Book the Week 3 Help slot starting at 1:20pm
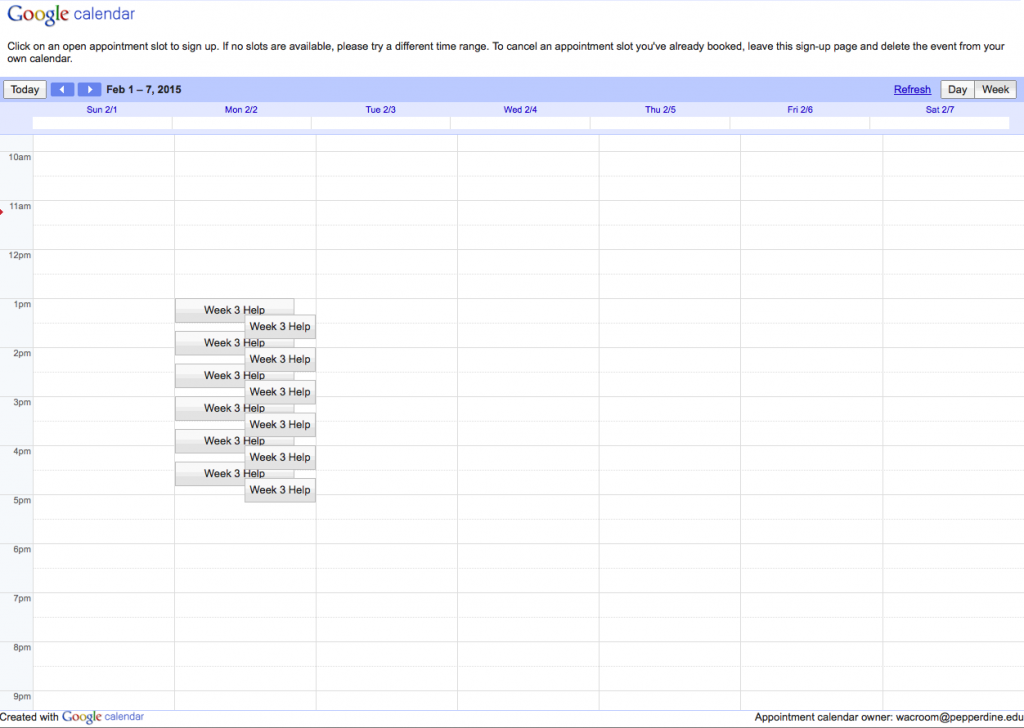 click(x=280, y=326)
